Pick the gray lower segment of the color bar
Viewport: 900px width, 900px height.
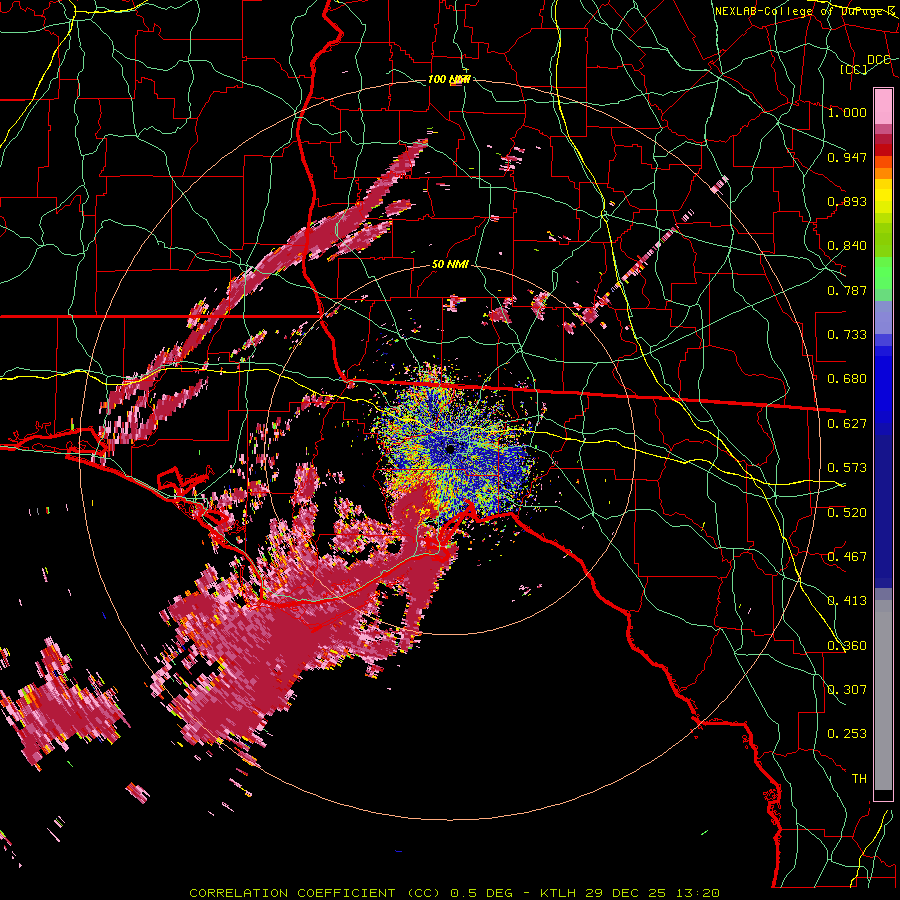click(x=883, y=695)
